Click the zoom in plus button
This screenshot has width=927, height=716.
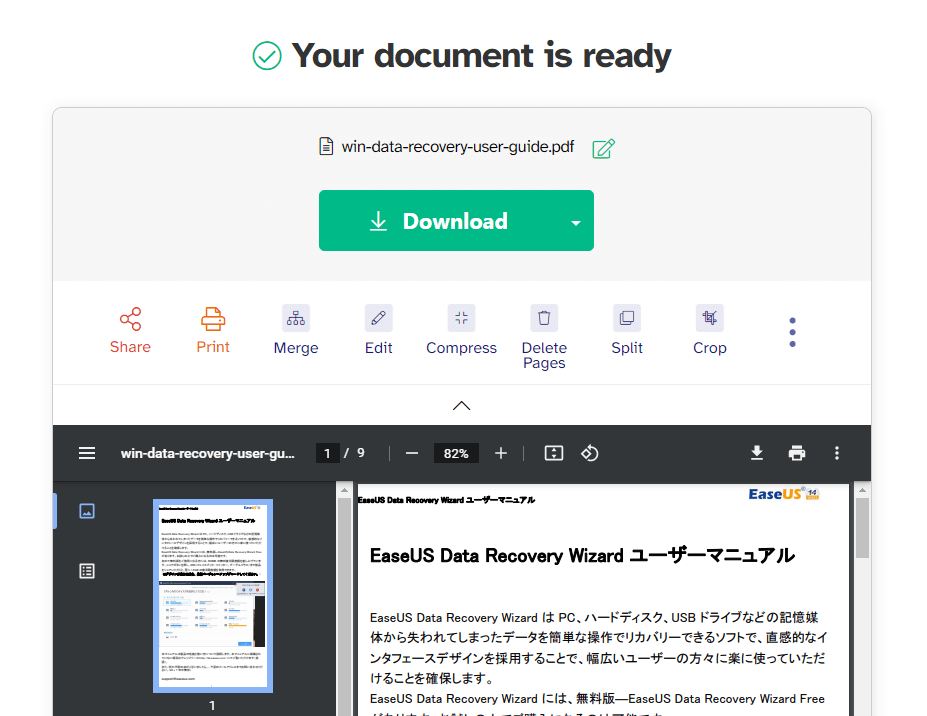pos(501,453)
